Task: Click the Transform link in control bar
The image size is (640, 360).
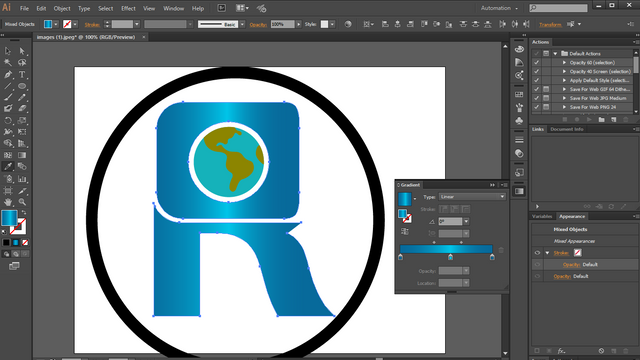Action: click(x=550, y=24)
